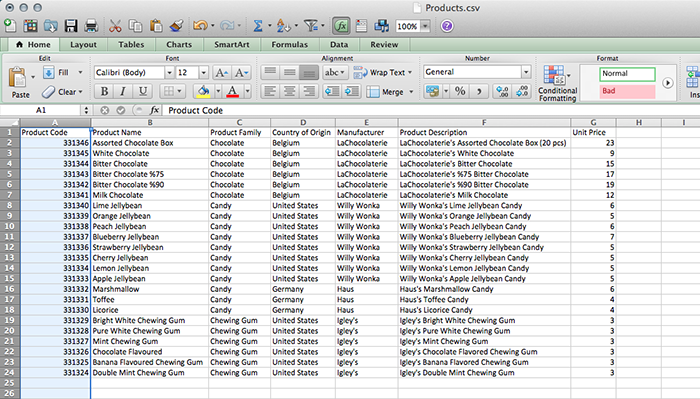Viewport: 700px width, 399px height.
Task: Increase font size with the larger A button
Action: click(x=221, y=73)
